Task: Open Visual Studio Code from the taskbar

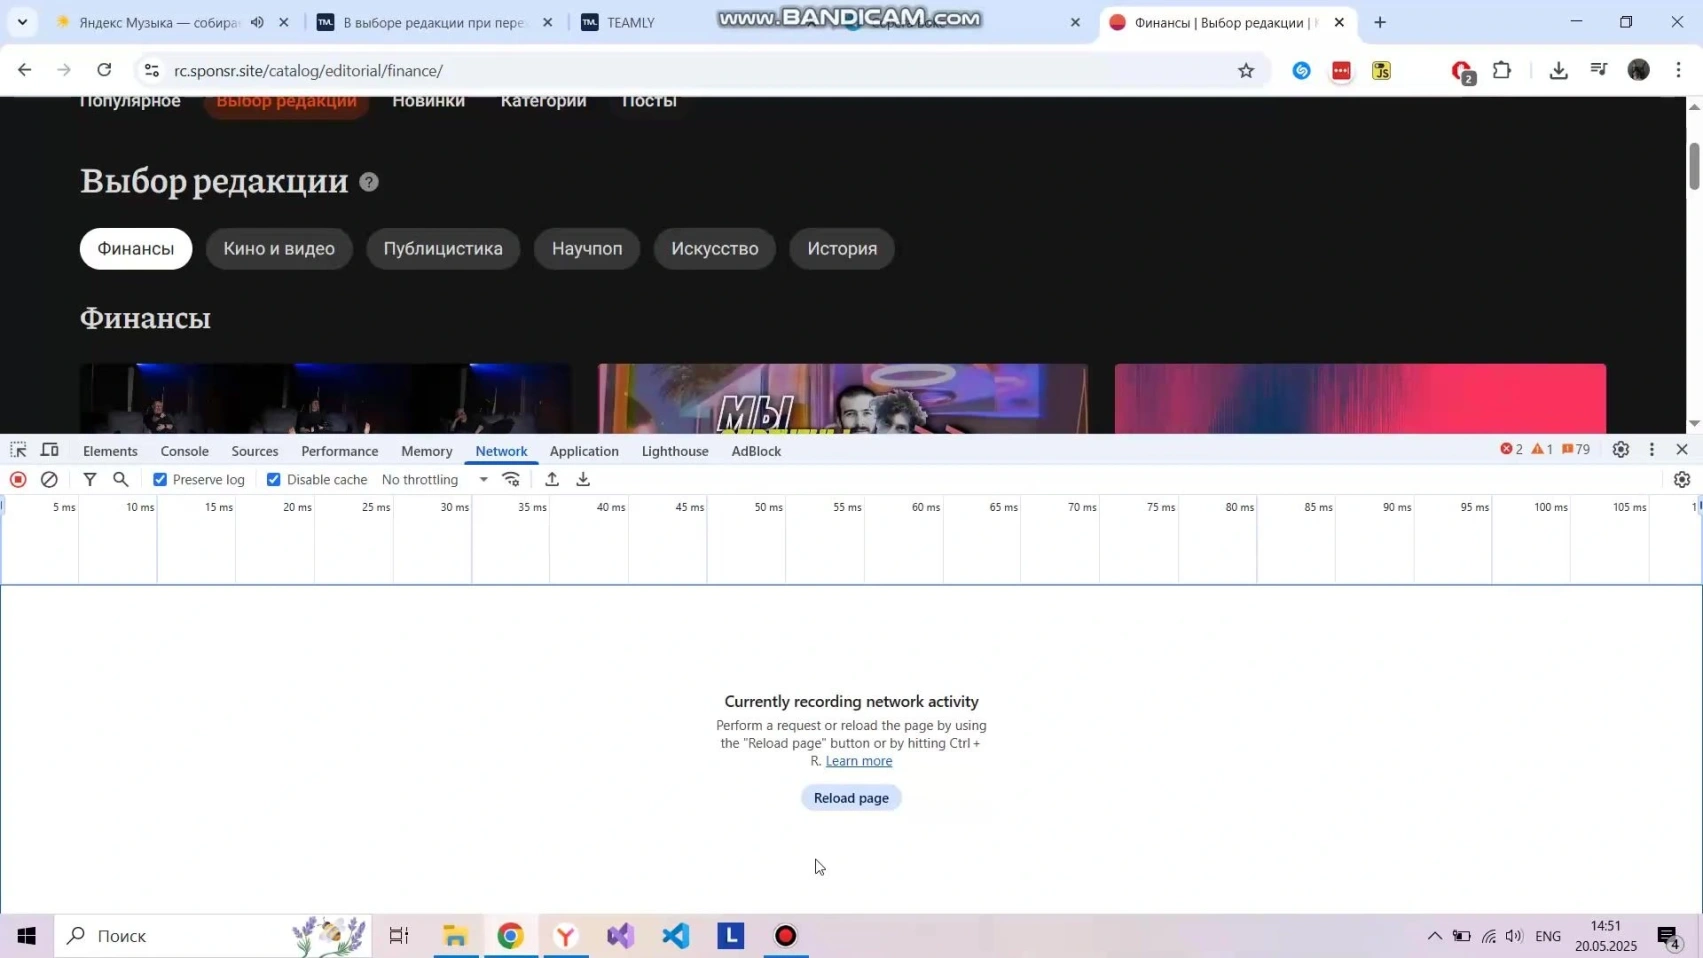Action: [x=676, y=936]
